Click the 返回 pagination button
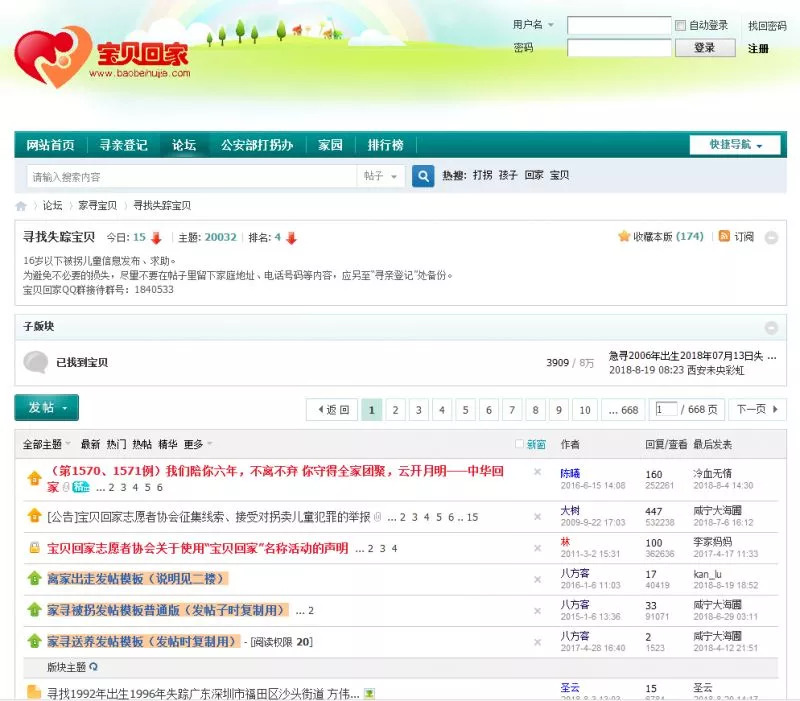Image resolution: width=800 pixels, height=701 pixels. [x=332, y=410]
